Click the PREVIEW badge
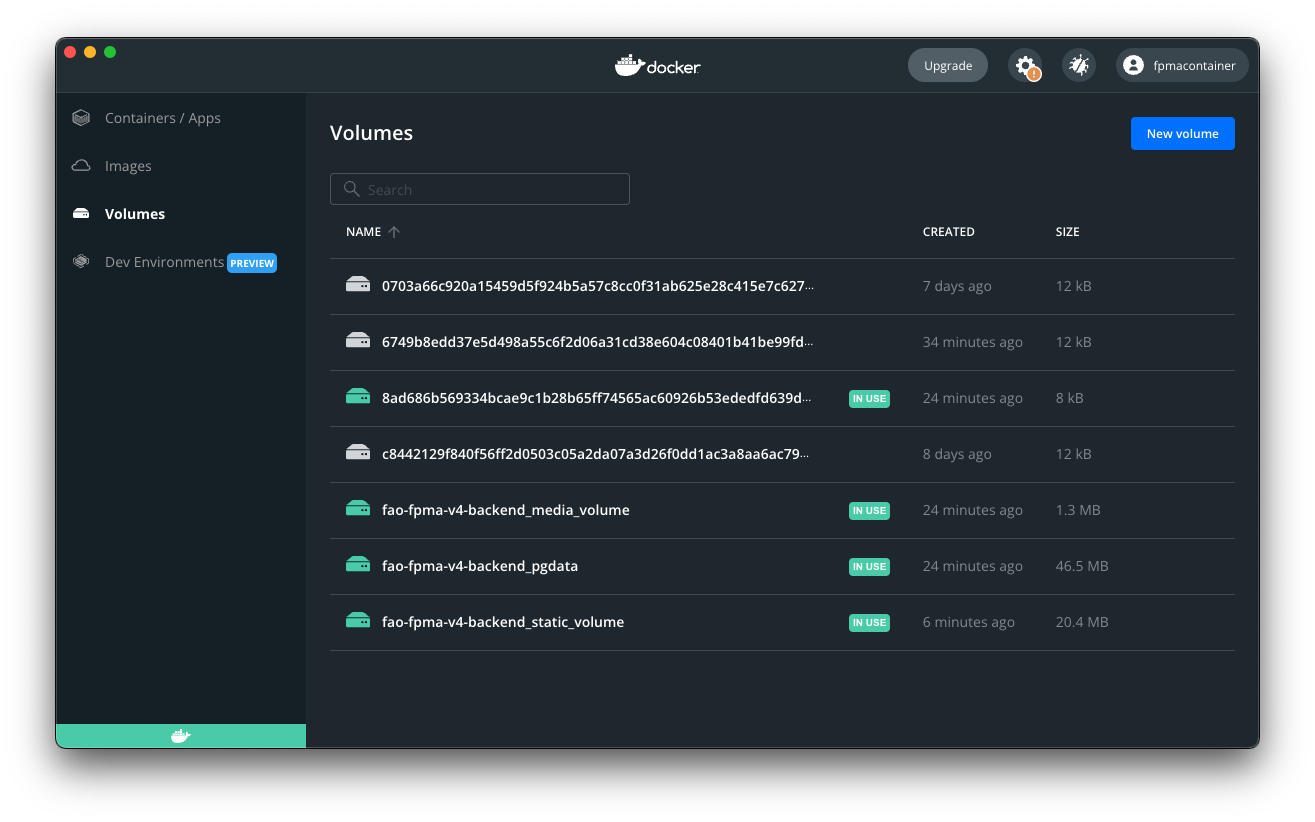This screenshot has height=822, width=1315. coord(252,263)
